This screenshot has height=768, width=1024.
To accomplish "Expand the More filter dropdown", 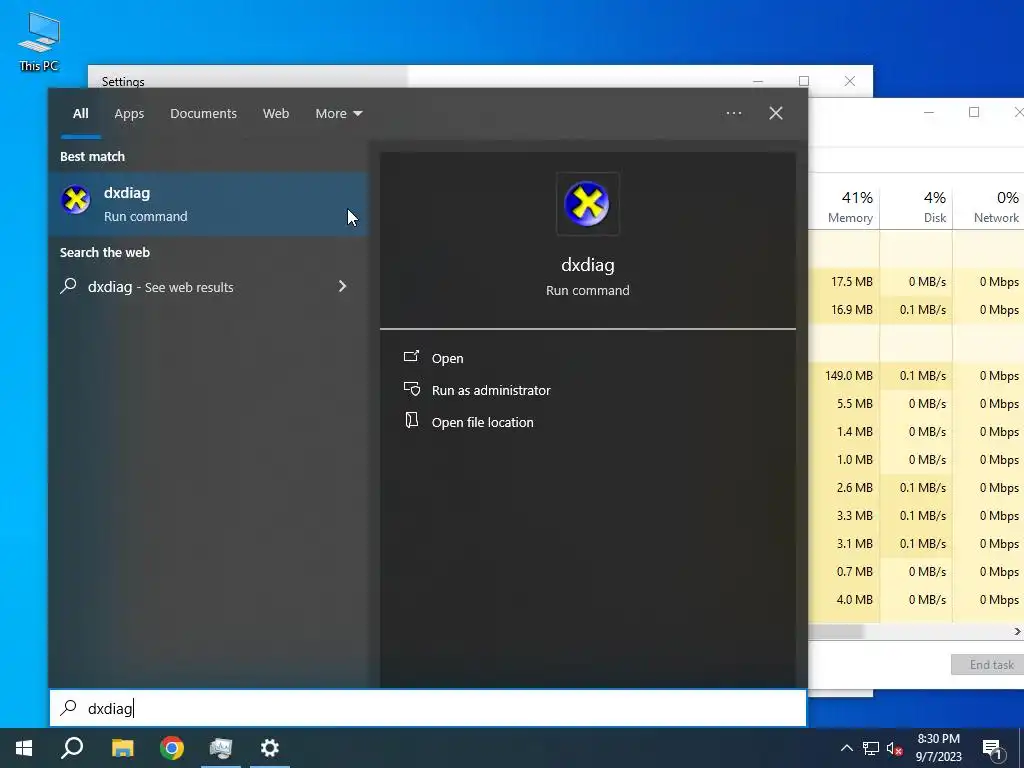I will click(x=338, y=113).
